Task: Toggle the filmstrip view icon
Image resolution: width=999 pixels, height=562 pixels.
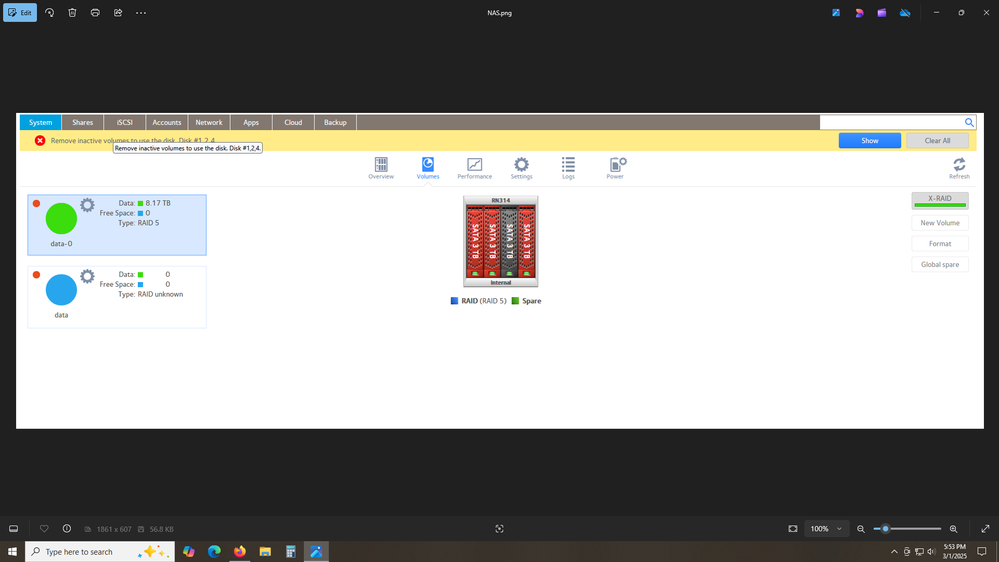Action: tap(14, 529)
